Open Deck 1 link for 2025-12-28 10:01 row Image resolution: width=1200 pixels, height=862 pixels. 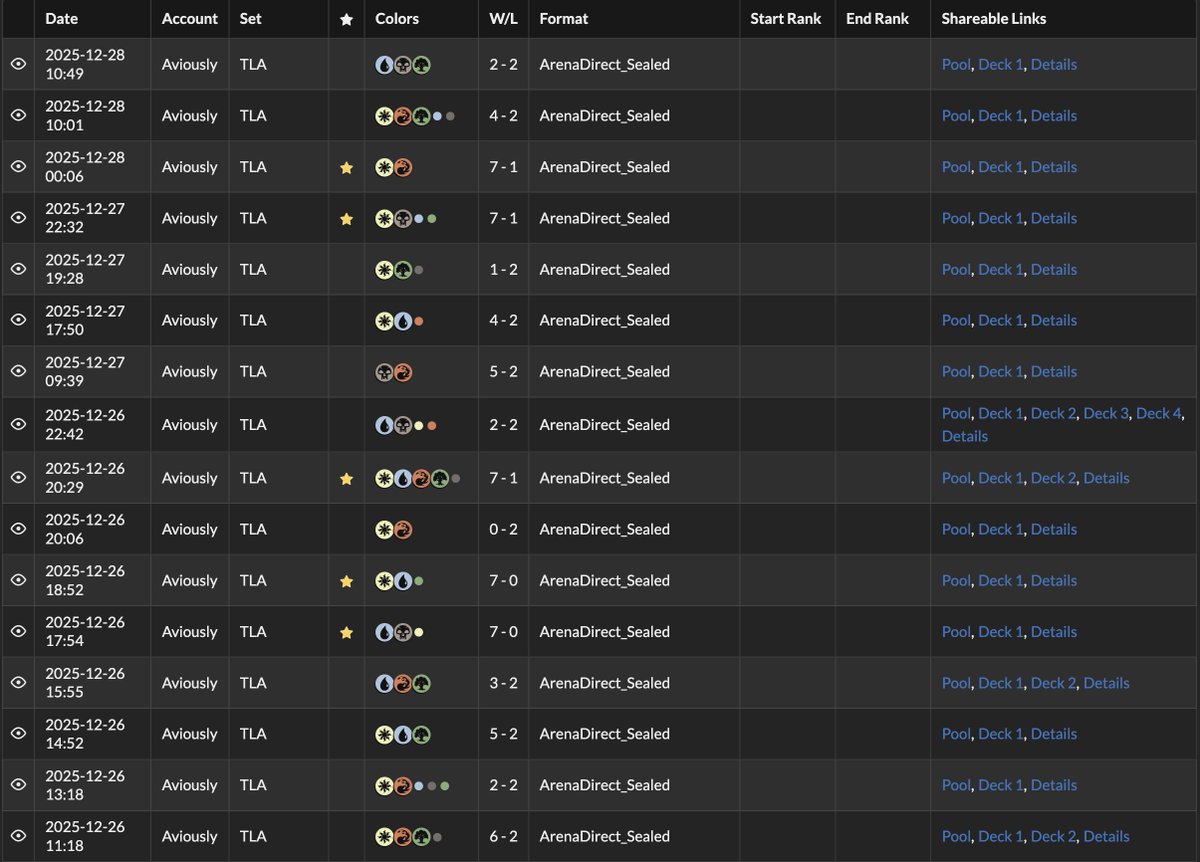tap(1001, 115)
